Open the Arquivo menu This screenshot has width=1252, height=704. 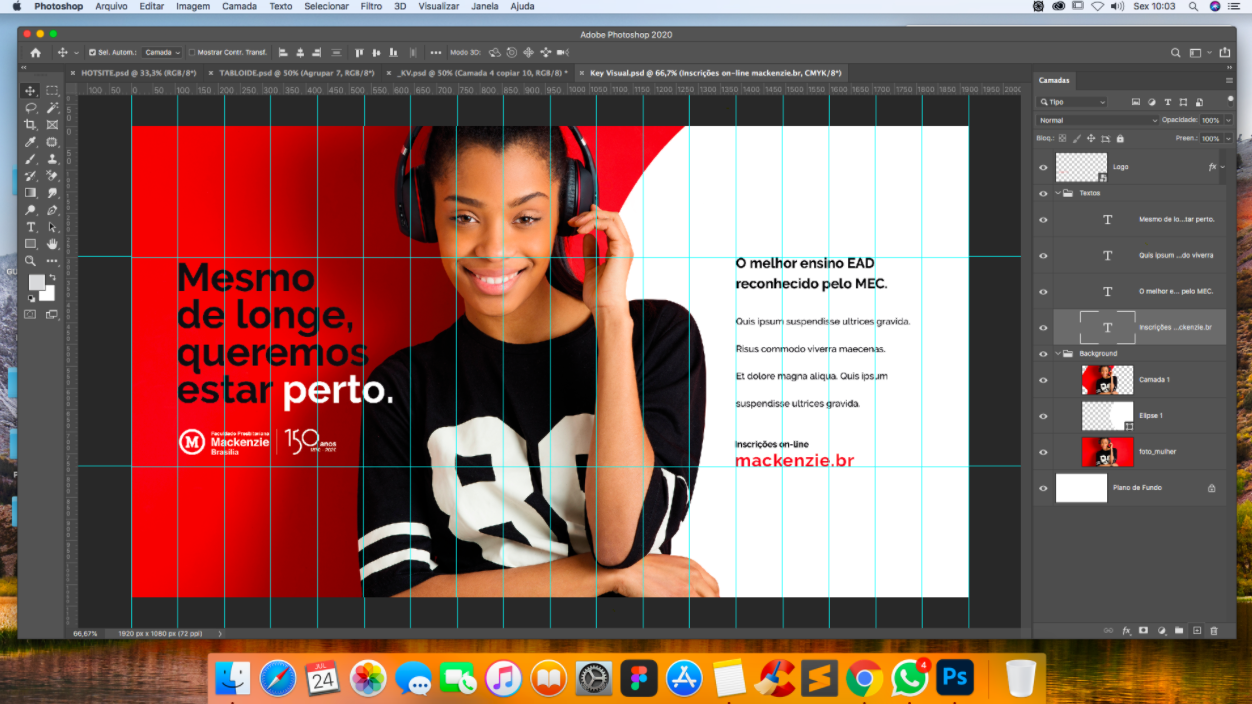pyautogui.click(x=111, y=6)
